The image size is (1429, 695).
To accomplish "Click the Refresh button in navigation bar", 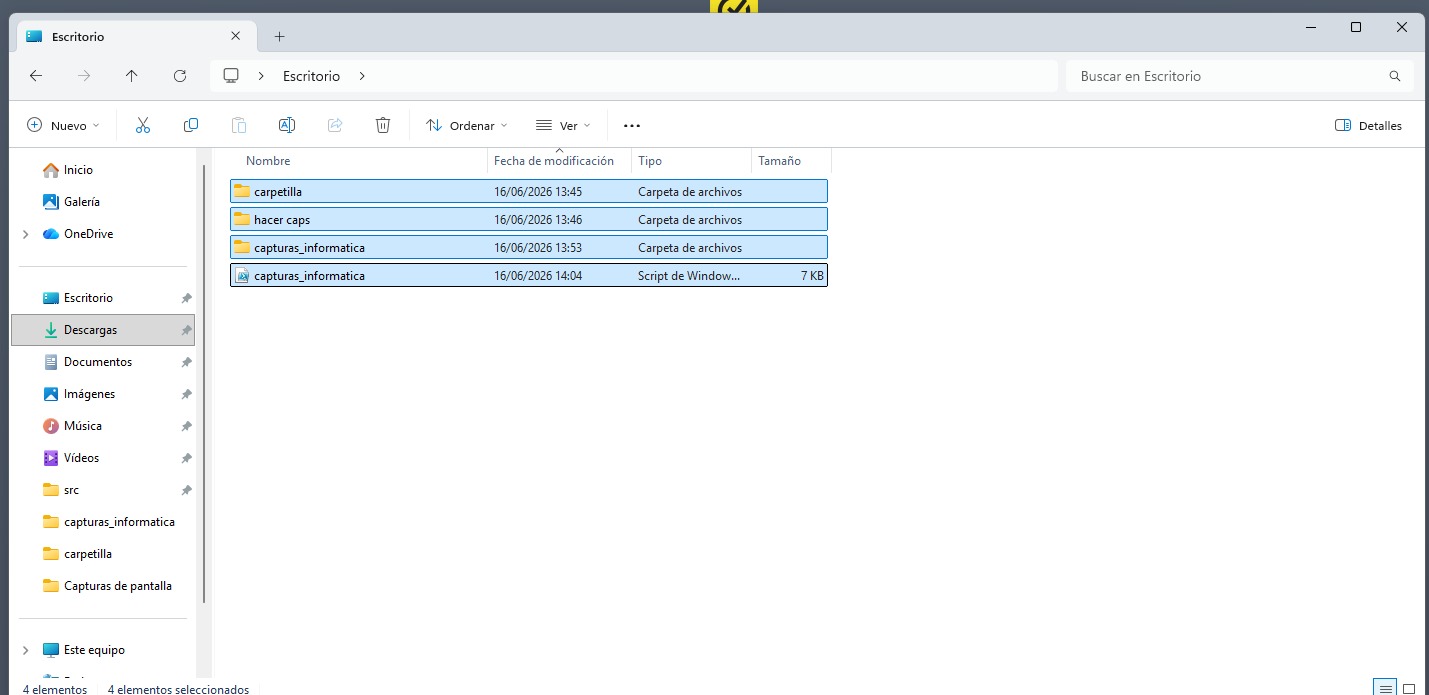I will [180, 76].
